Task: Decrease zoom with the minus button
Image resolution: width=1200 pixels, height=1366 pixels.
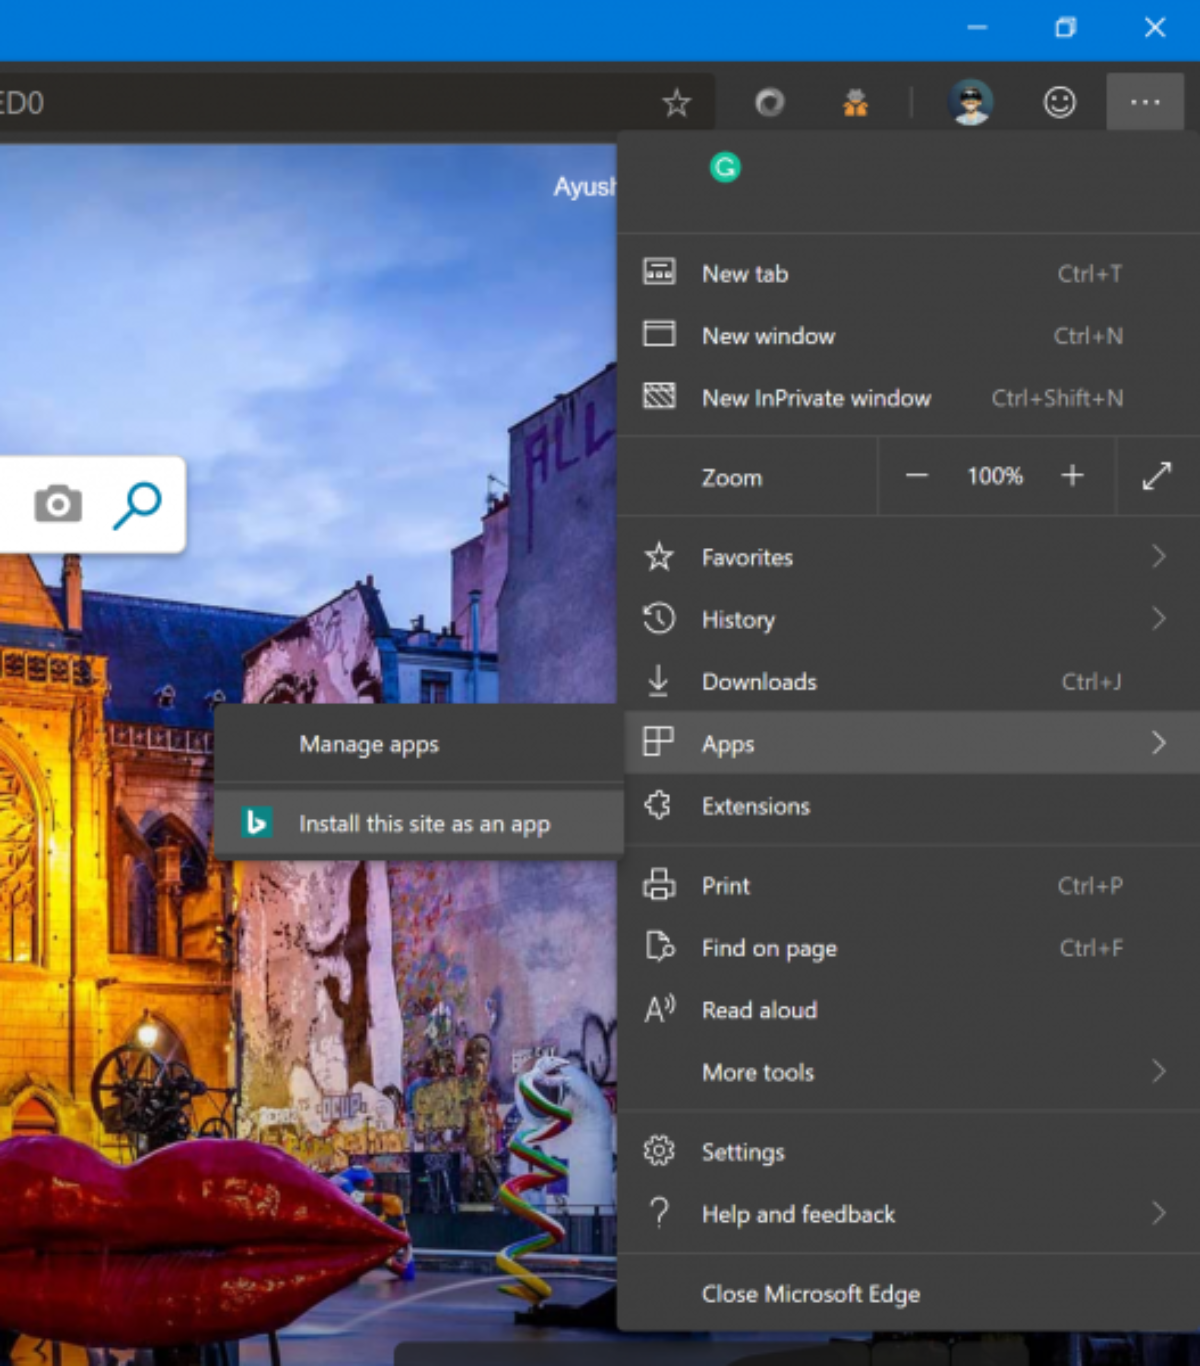Action: tap(917, 476)
